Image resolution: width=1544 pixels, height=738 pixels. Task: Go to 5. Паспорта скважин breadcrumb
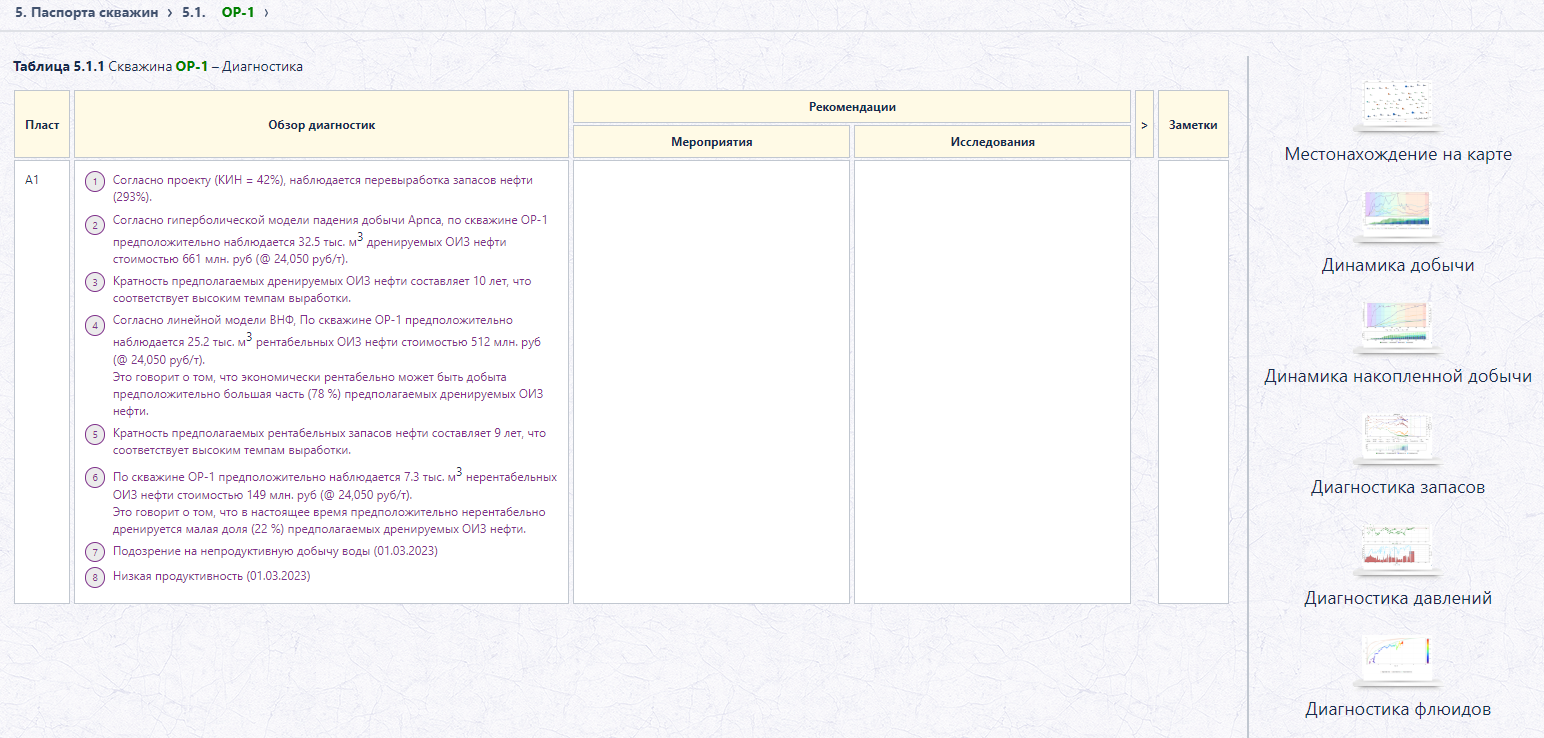point(86,12)
